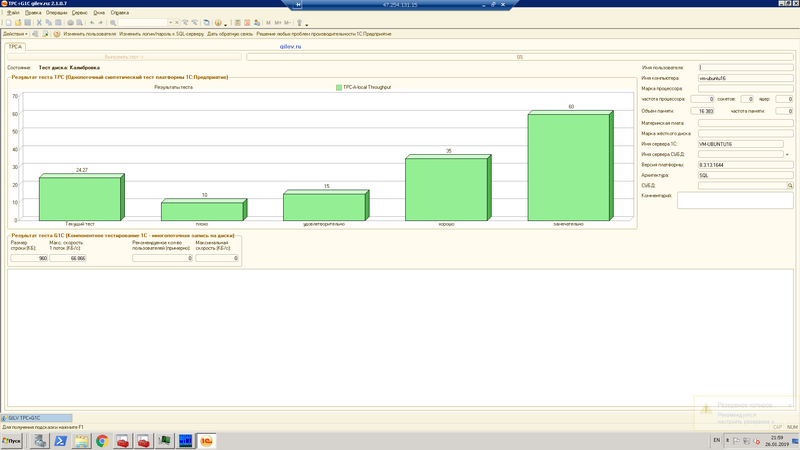Open File Explorer from the taskbar
800x450 pixels.
(x=81, y=441)
